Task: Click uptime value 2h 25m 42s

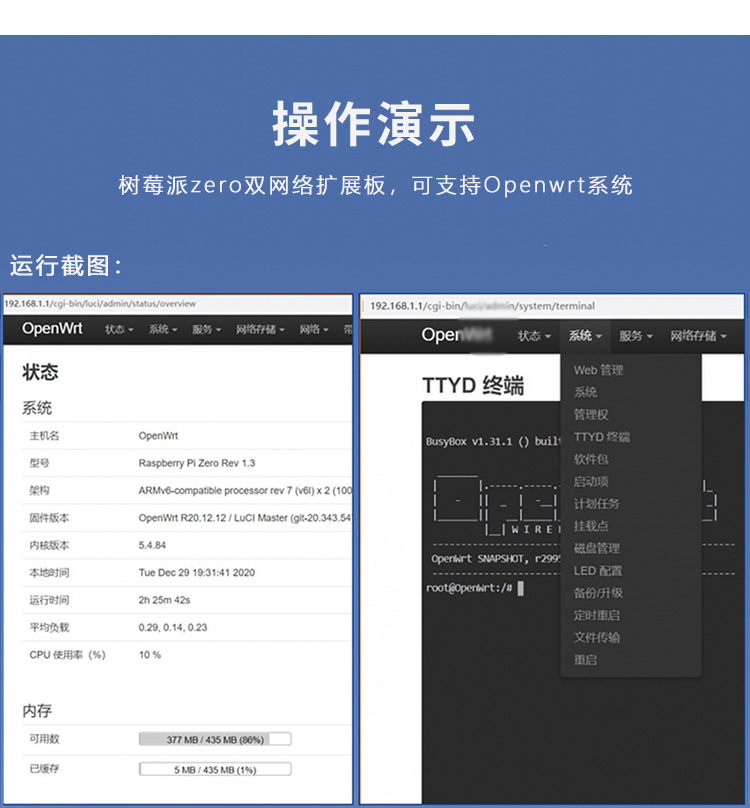Action: (x=164, y=600)
